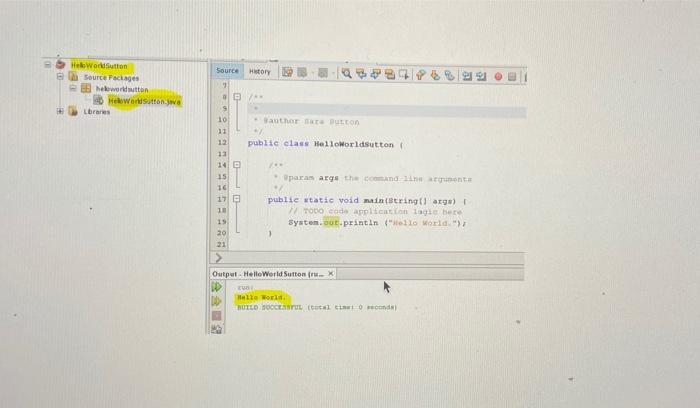Screen dimensions: 700x408
Task: Click the Back navigation icon in editor toolbar
Action: [x=302, y=73]
